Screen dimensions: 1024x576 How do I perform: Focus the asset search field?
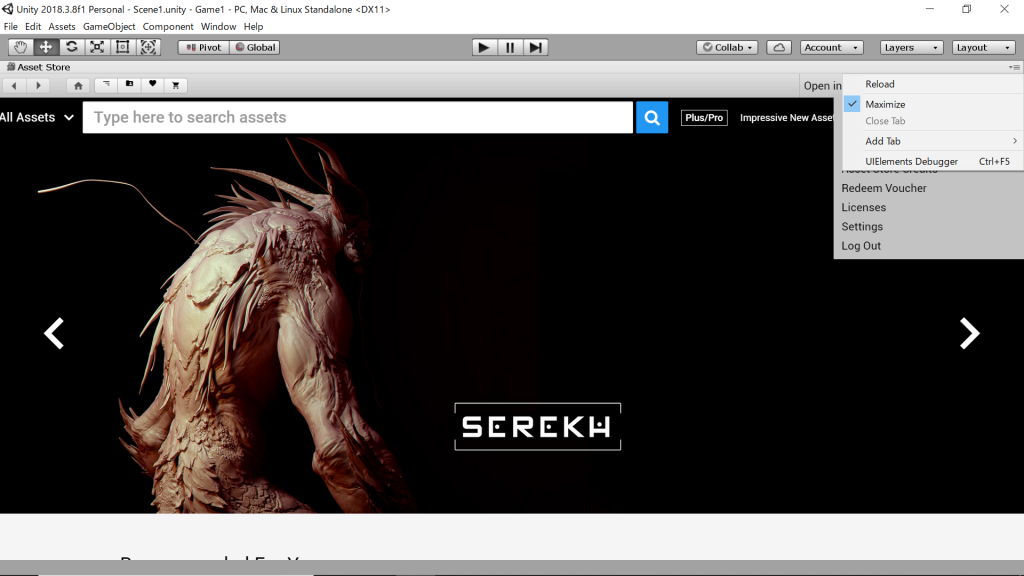point(358,117)
